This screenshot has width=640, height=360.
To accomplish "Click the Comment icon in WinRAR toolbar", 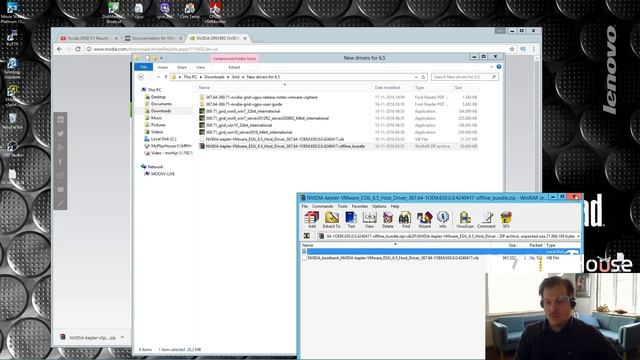I will click(486, 220).
